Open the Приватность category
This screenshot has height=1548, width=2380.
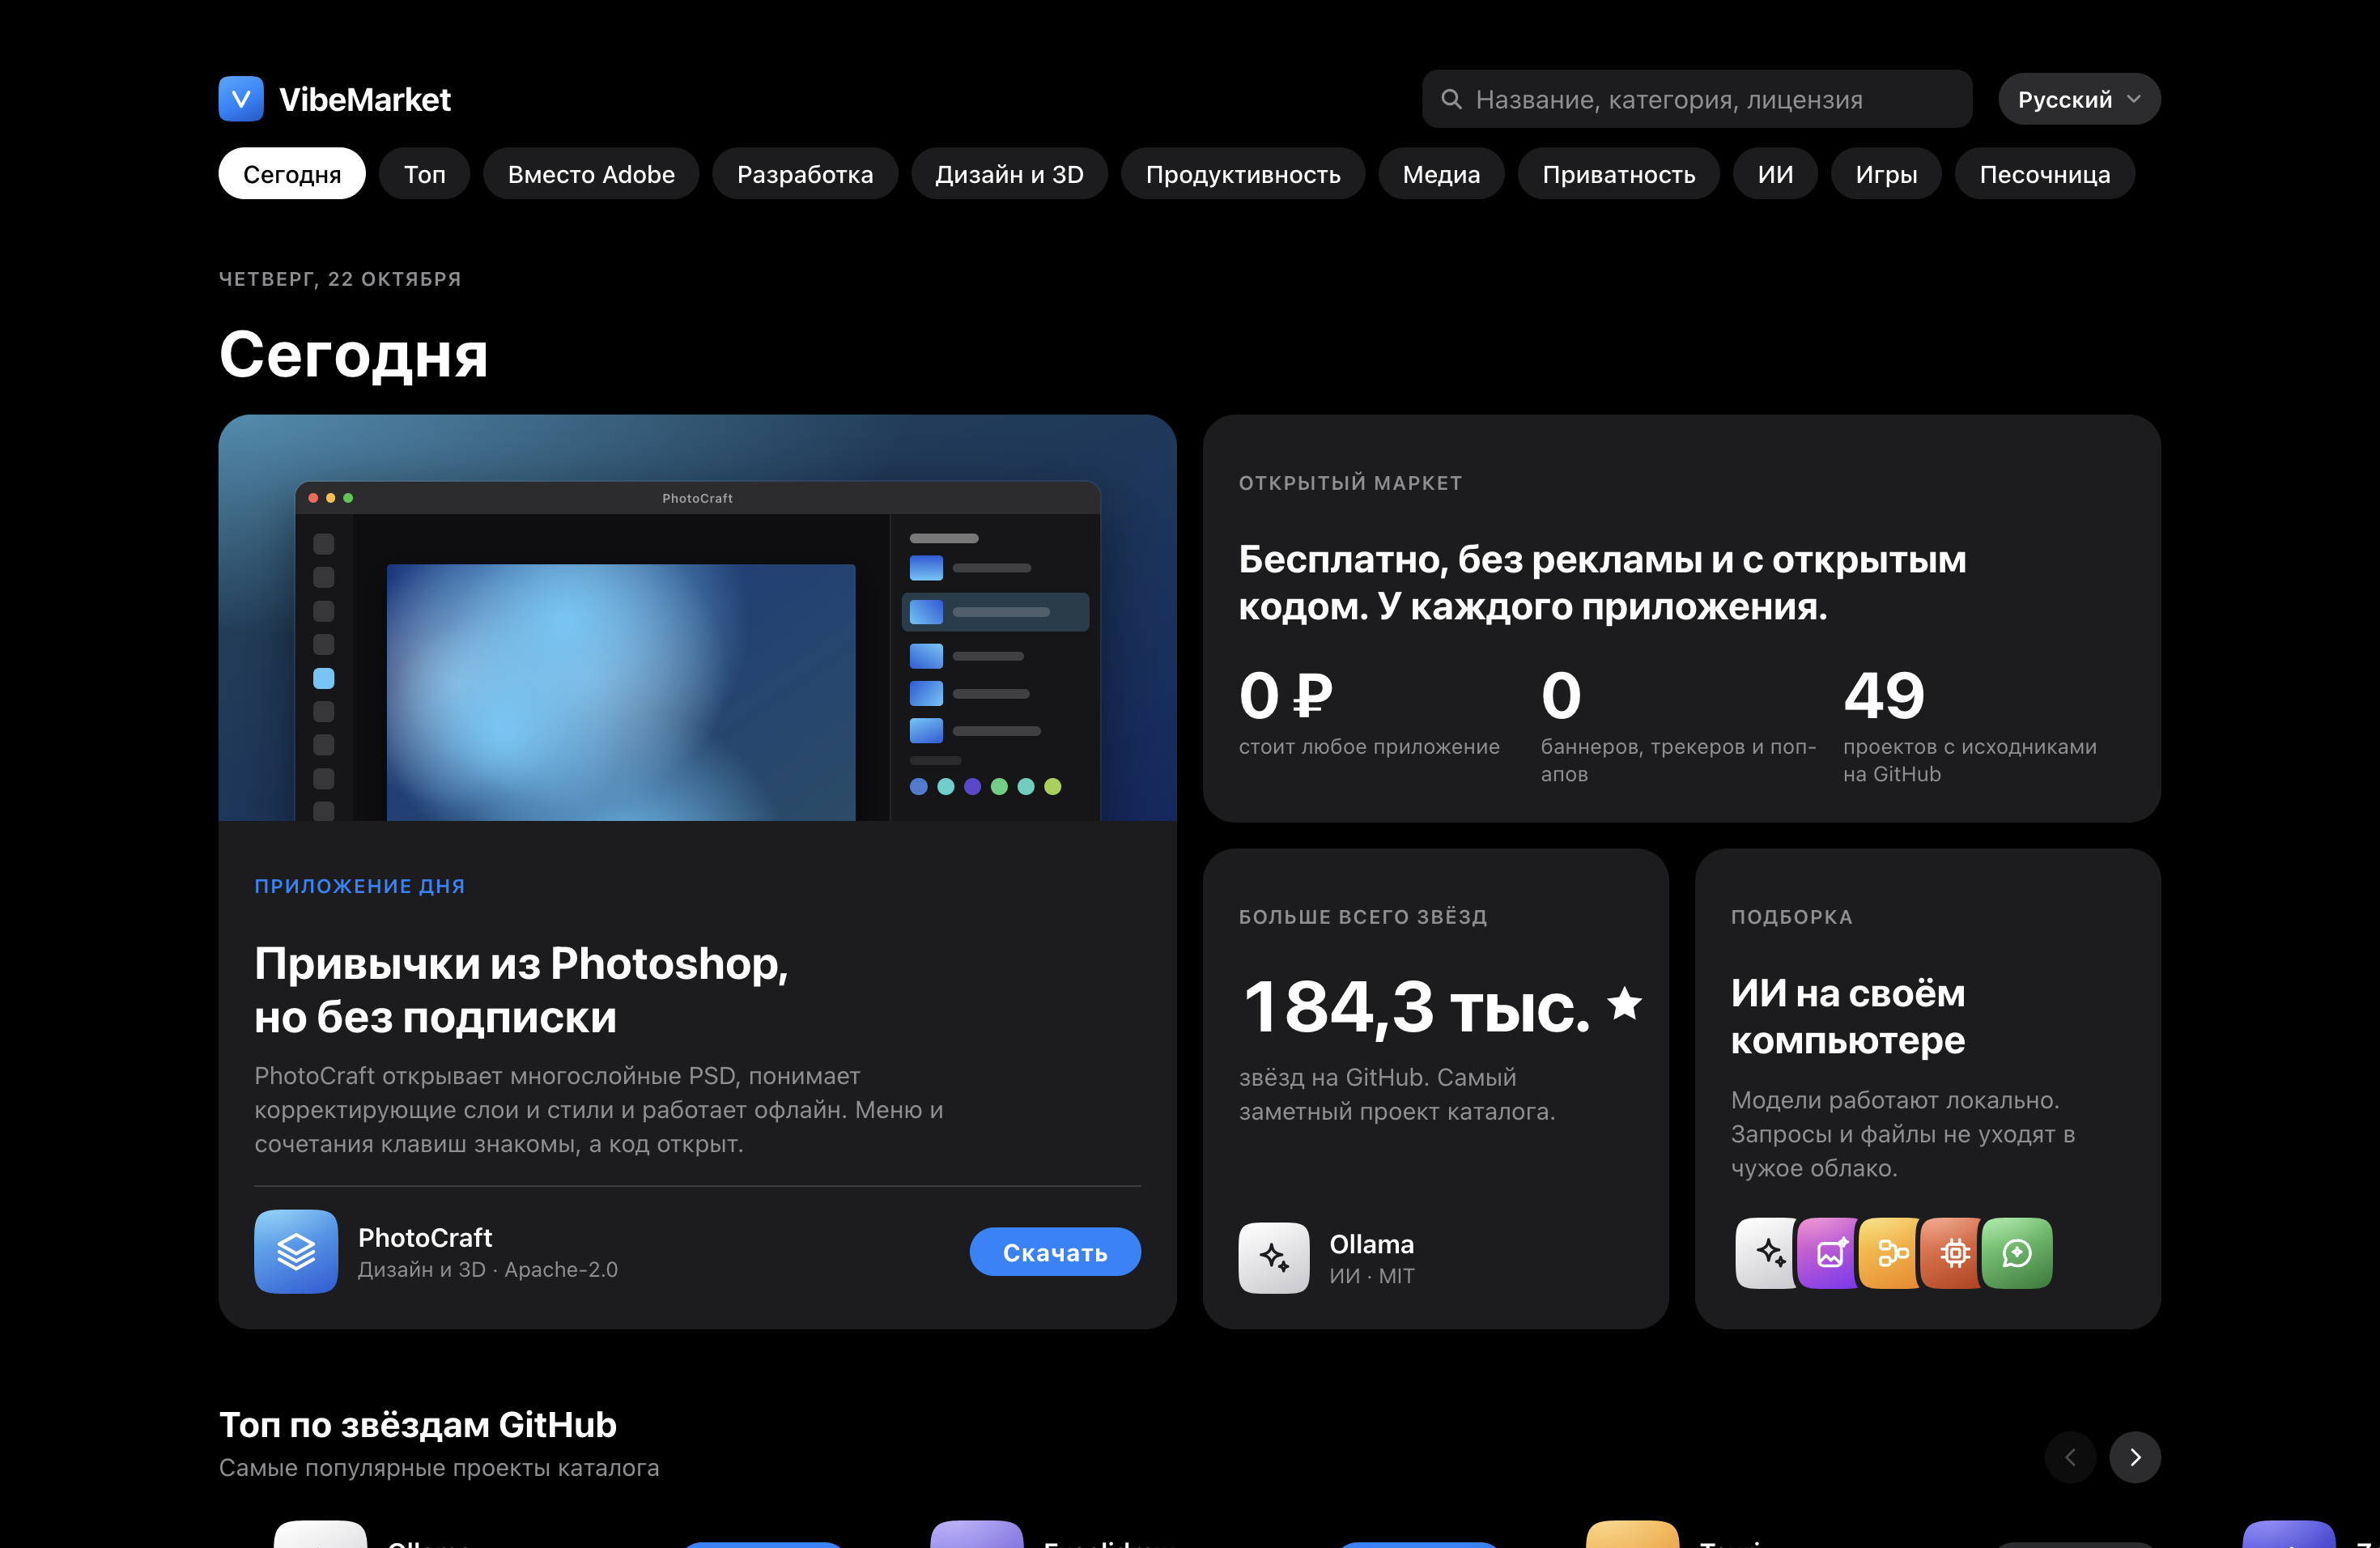point(1619,174)
